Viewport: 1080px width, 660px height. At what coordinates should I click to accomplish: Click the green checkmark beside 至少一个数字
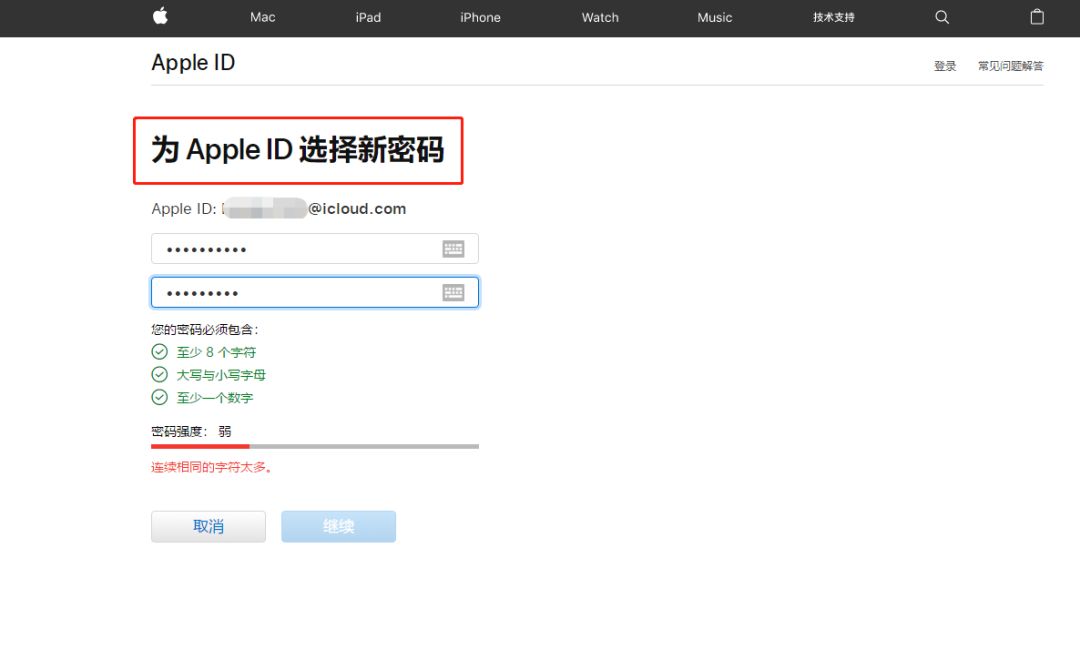pyautogui.click(x=160, y=397)
